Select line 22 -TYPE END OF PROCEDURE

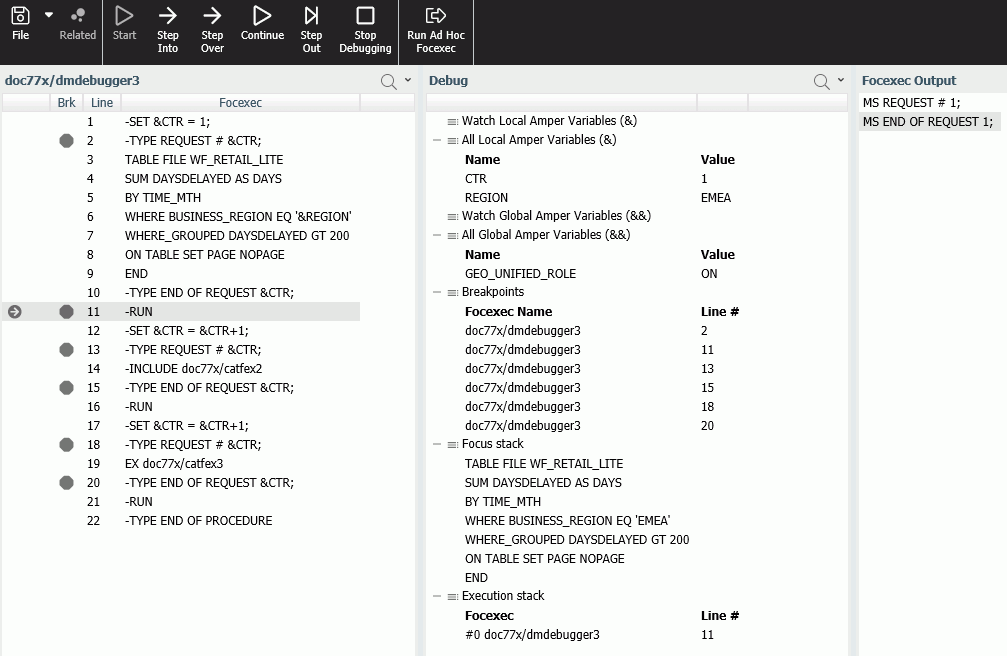point(198,520)
